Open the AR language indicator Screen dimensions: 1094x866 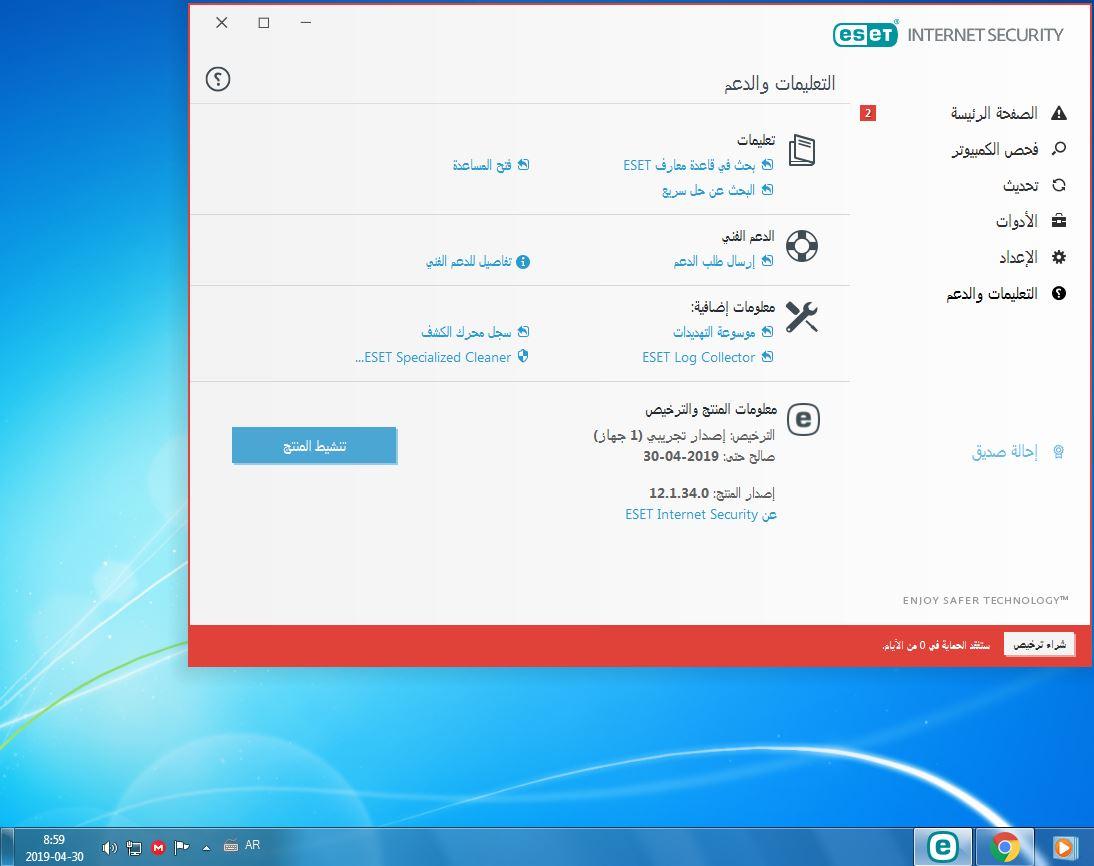pyautogui.click(x=253, y=845)
